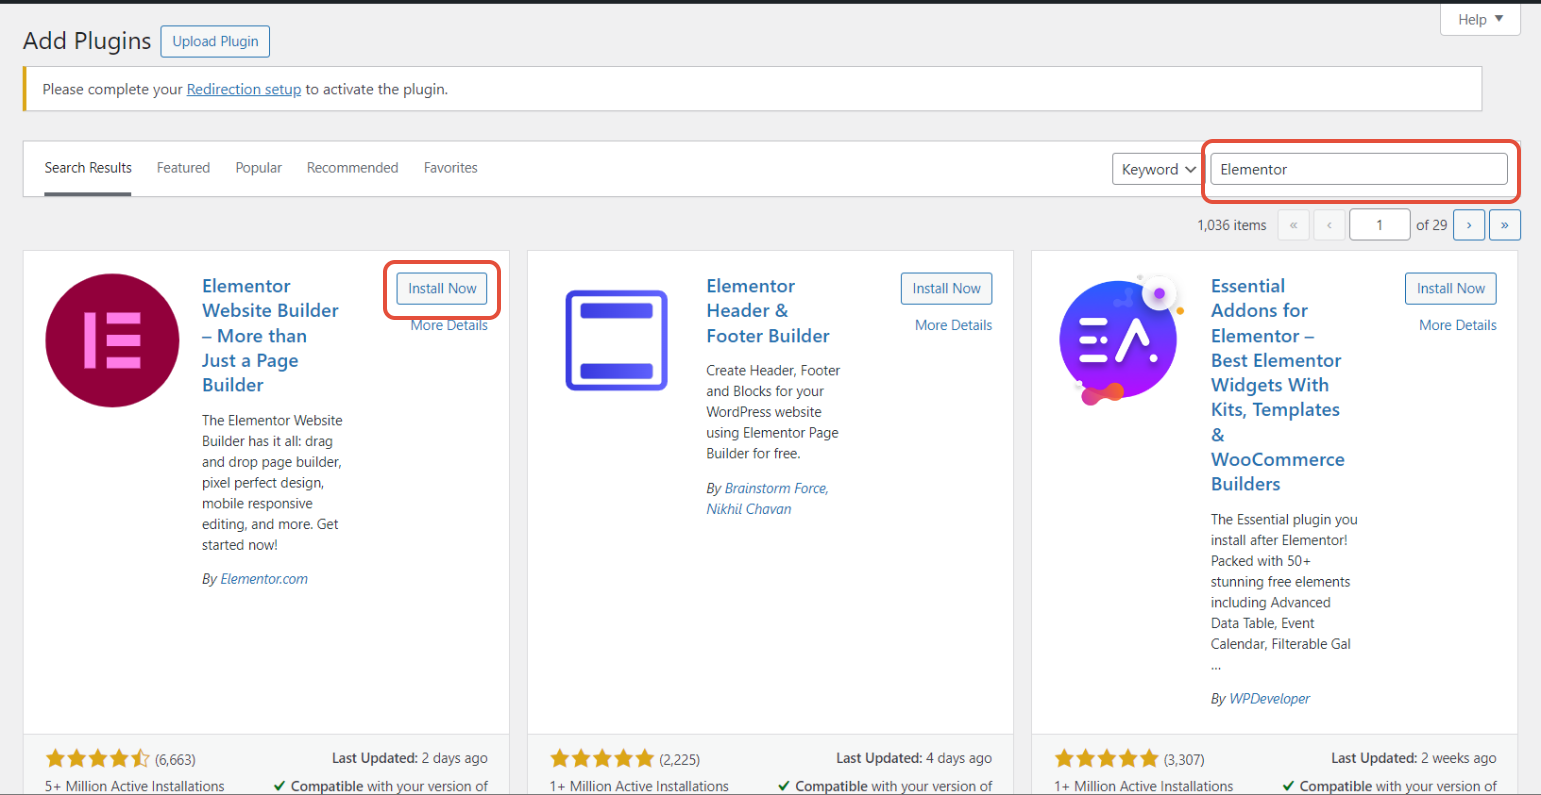Open the Elementor.com author link
This screenshot has height=795, width=1541.
coord(264,579)
